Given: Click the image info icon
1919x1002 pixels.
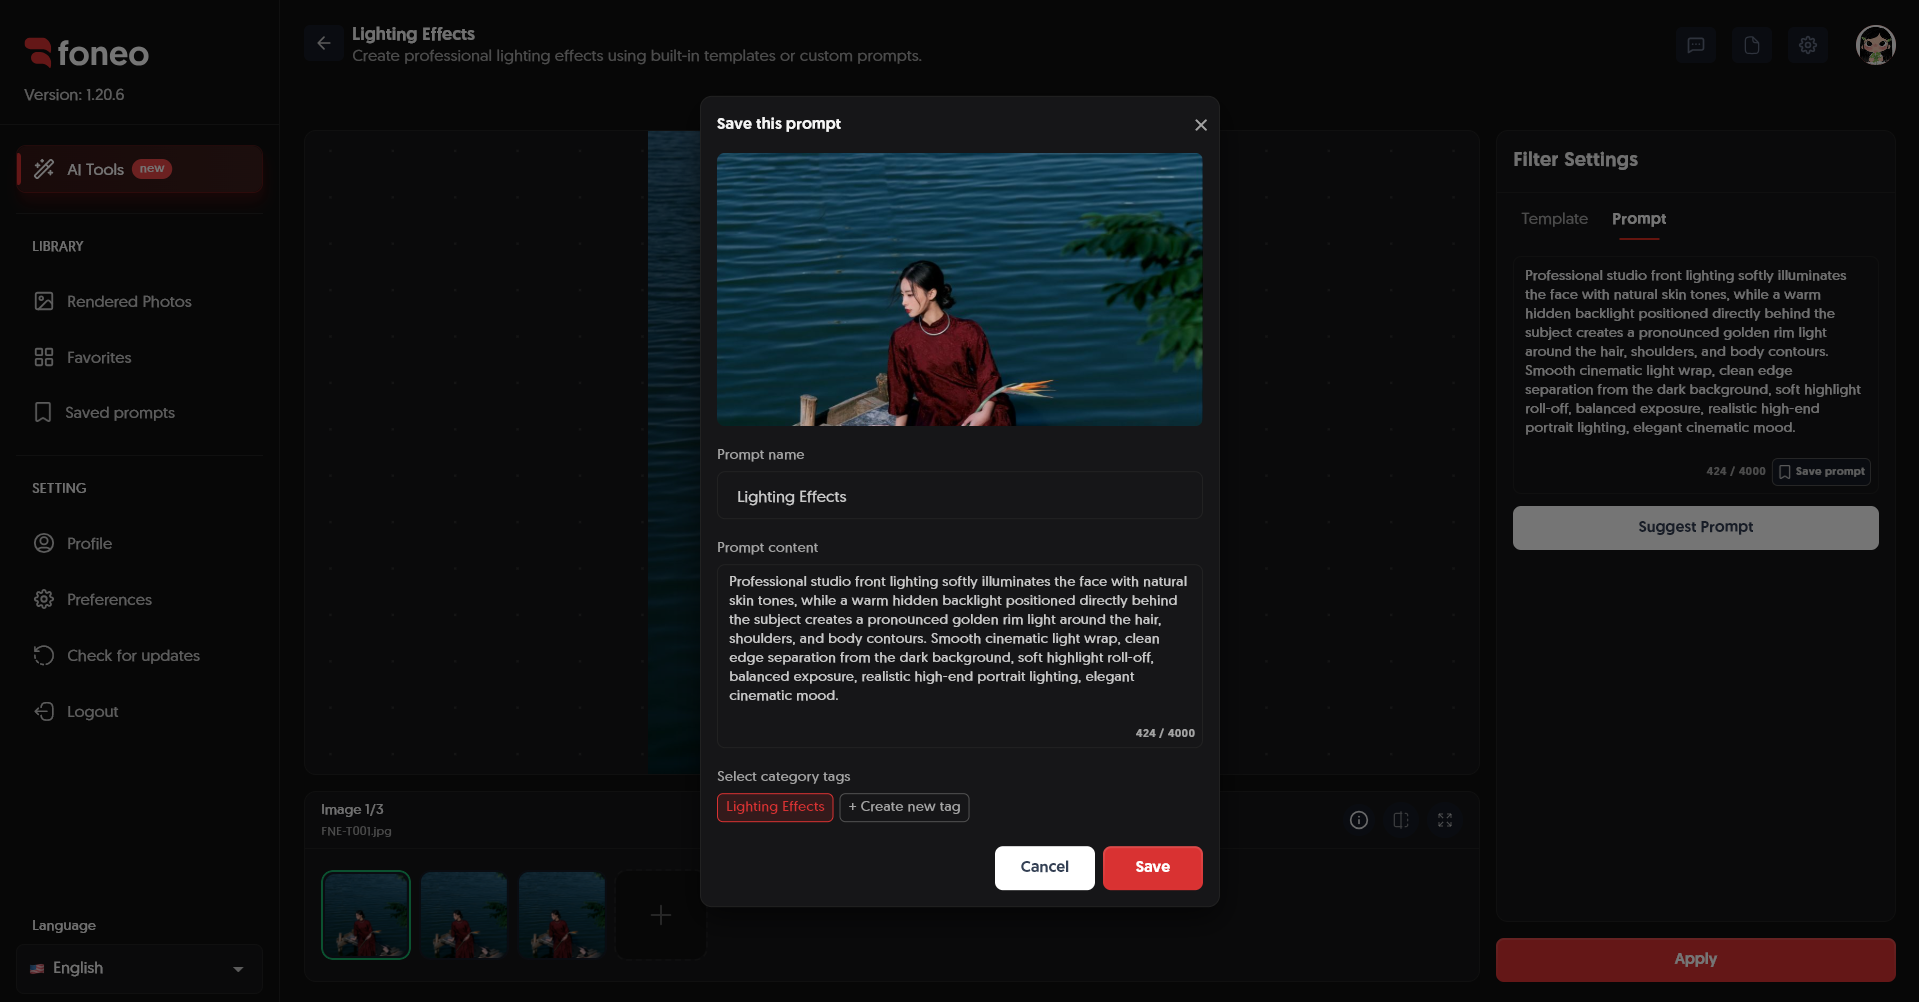Looking at the screenshot, I should coord(1359,820).
